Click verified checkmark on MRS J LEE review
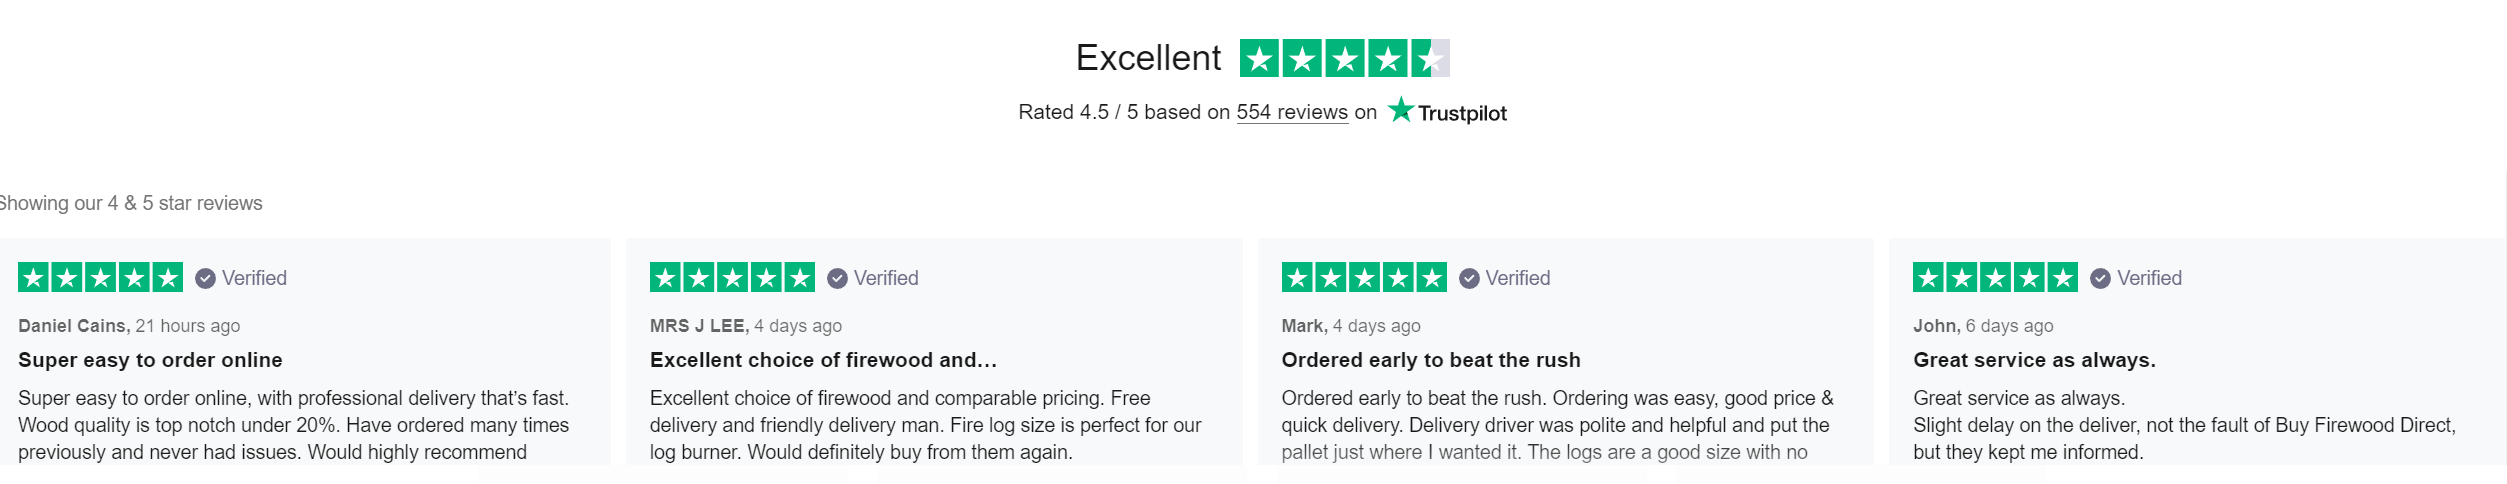2507x484 pixels. click(837, 278)
